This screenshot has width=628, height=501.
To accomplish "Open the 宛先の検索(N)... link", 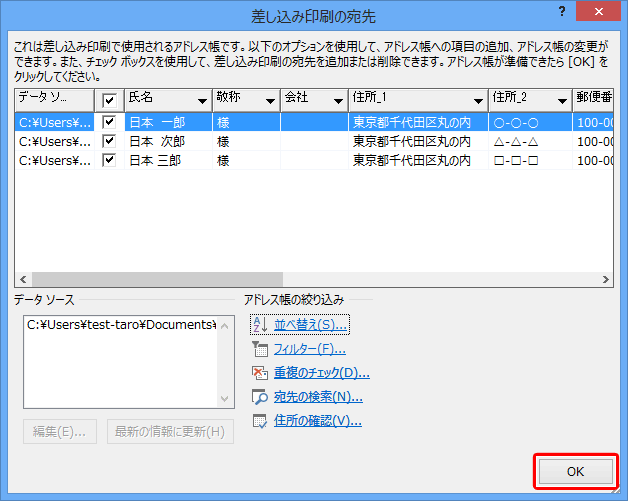I will (318, 397).
